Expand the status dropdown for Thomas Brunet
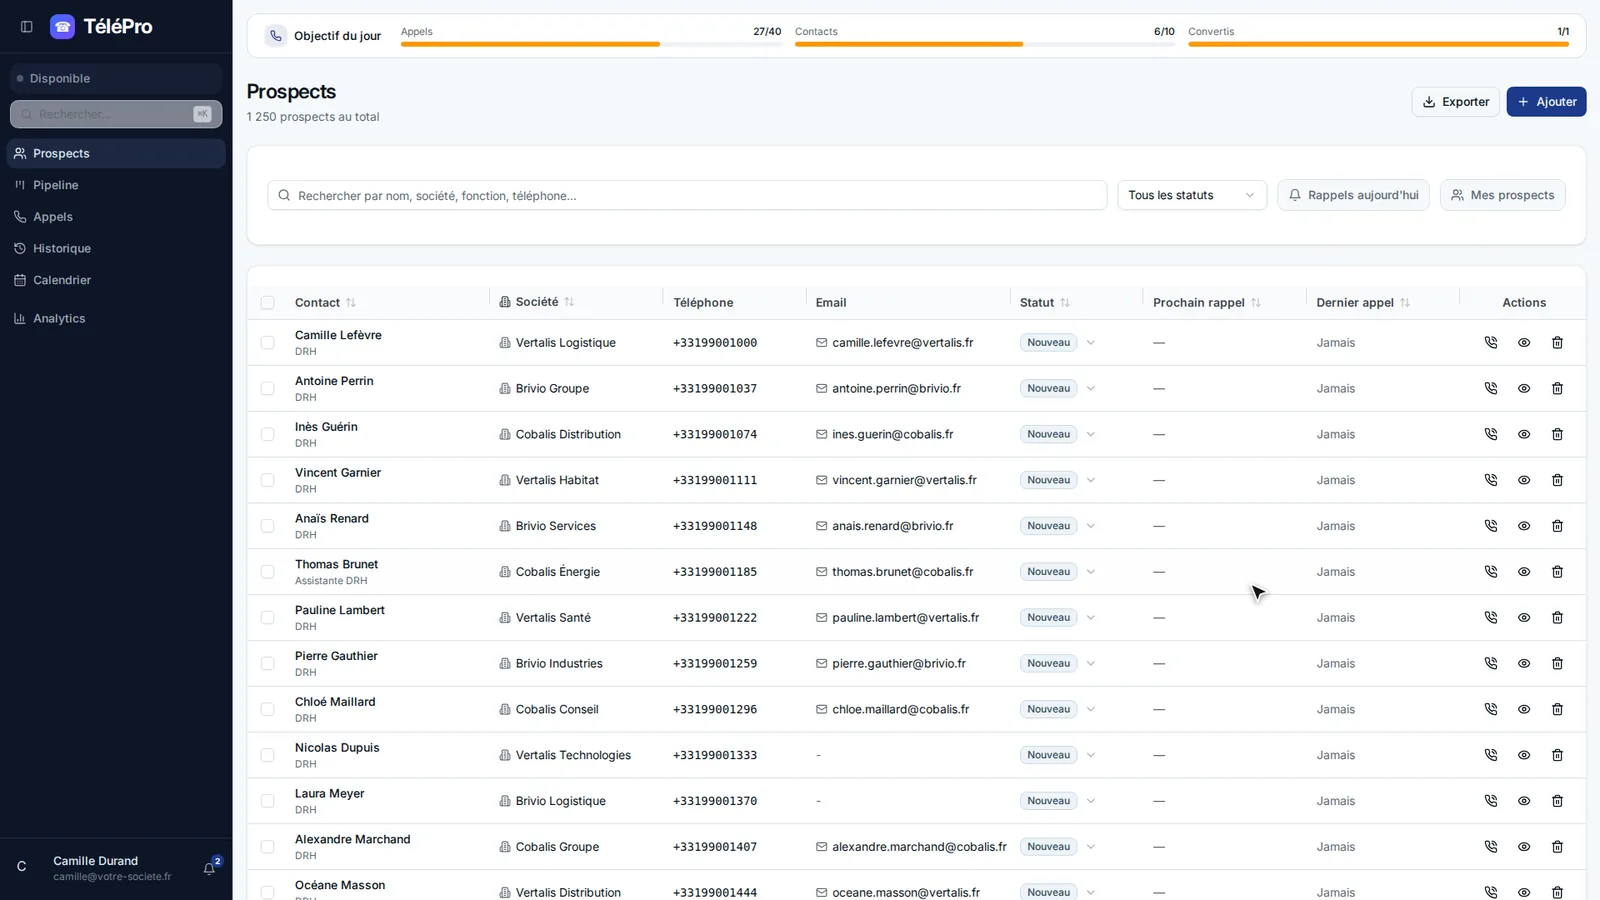The image size is (1600, 900). coord(1058,572)
